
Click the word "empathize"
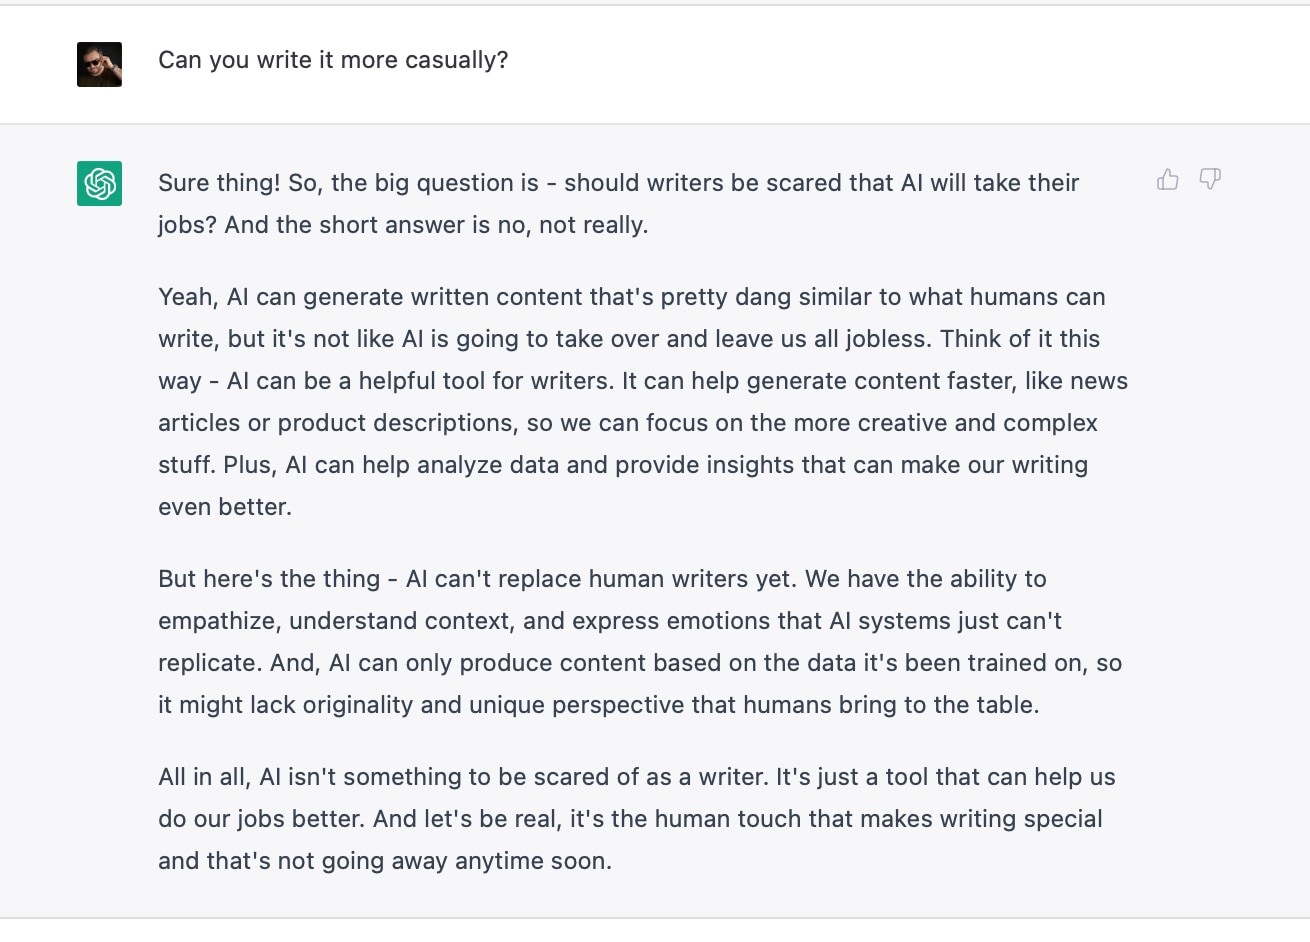[x=217, y=621]
